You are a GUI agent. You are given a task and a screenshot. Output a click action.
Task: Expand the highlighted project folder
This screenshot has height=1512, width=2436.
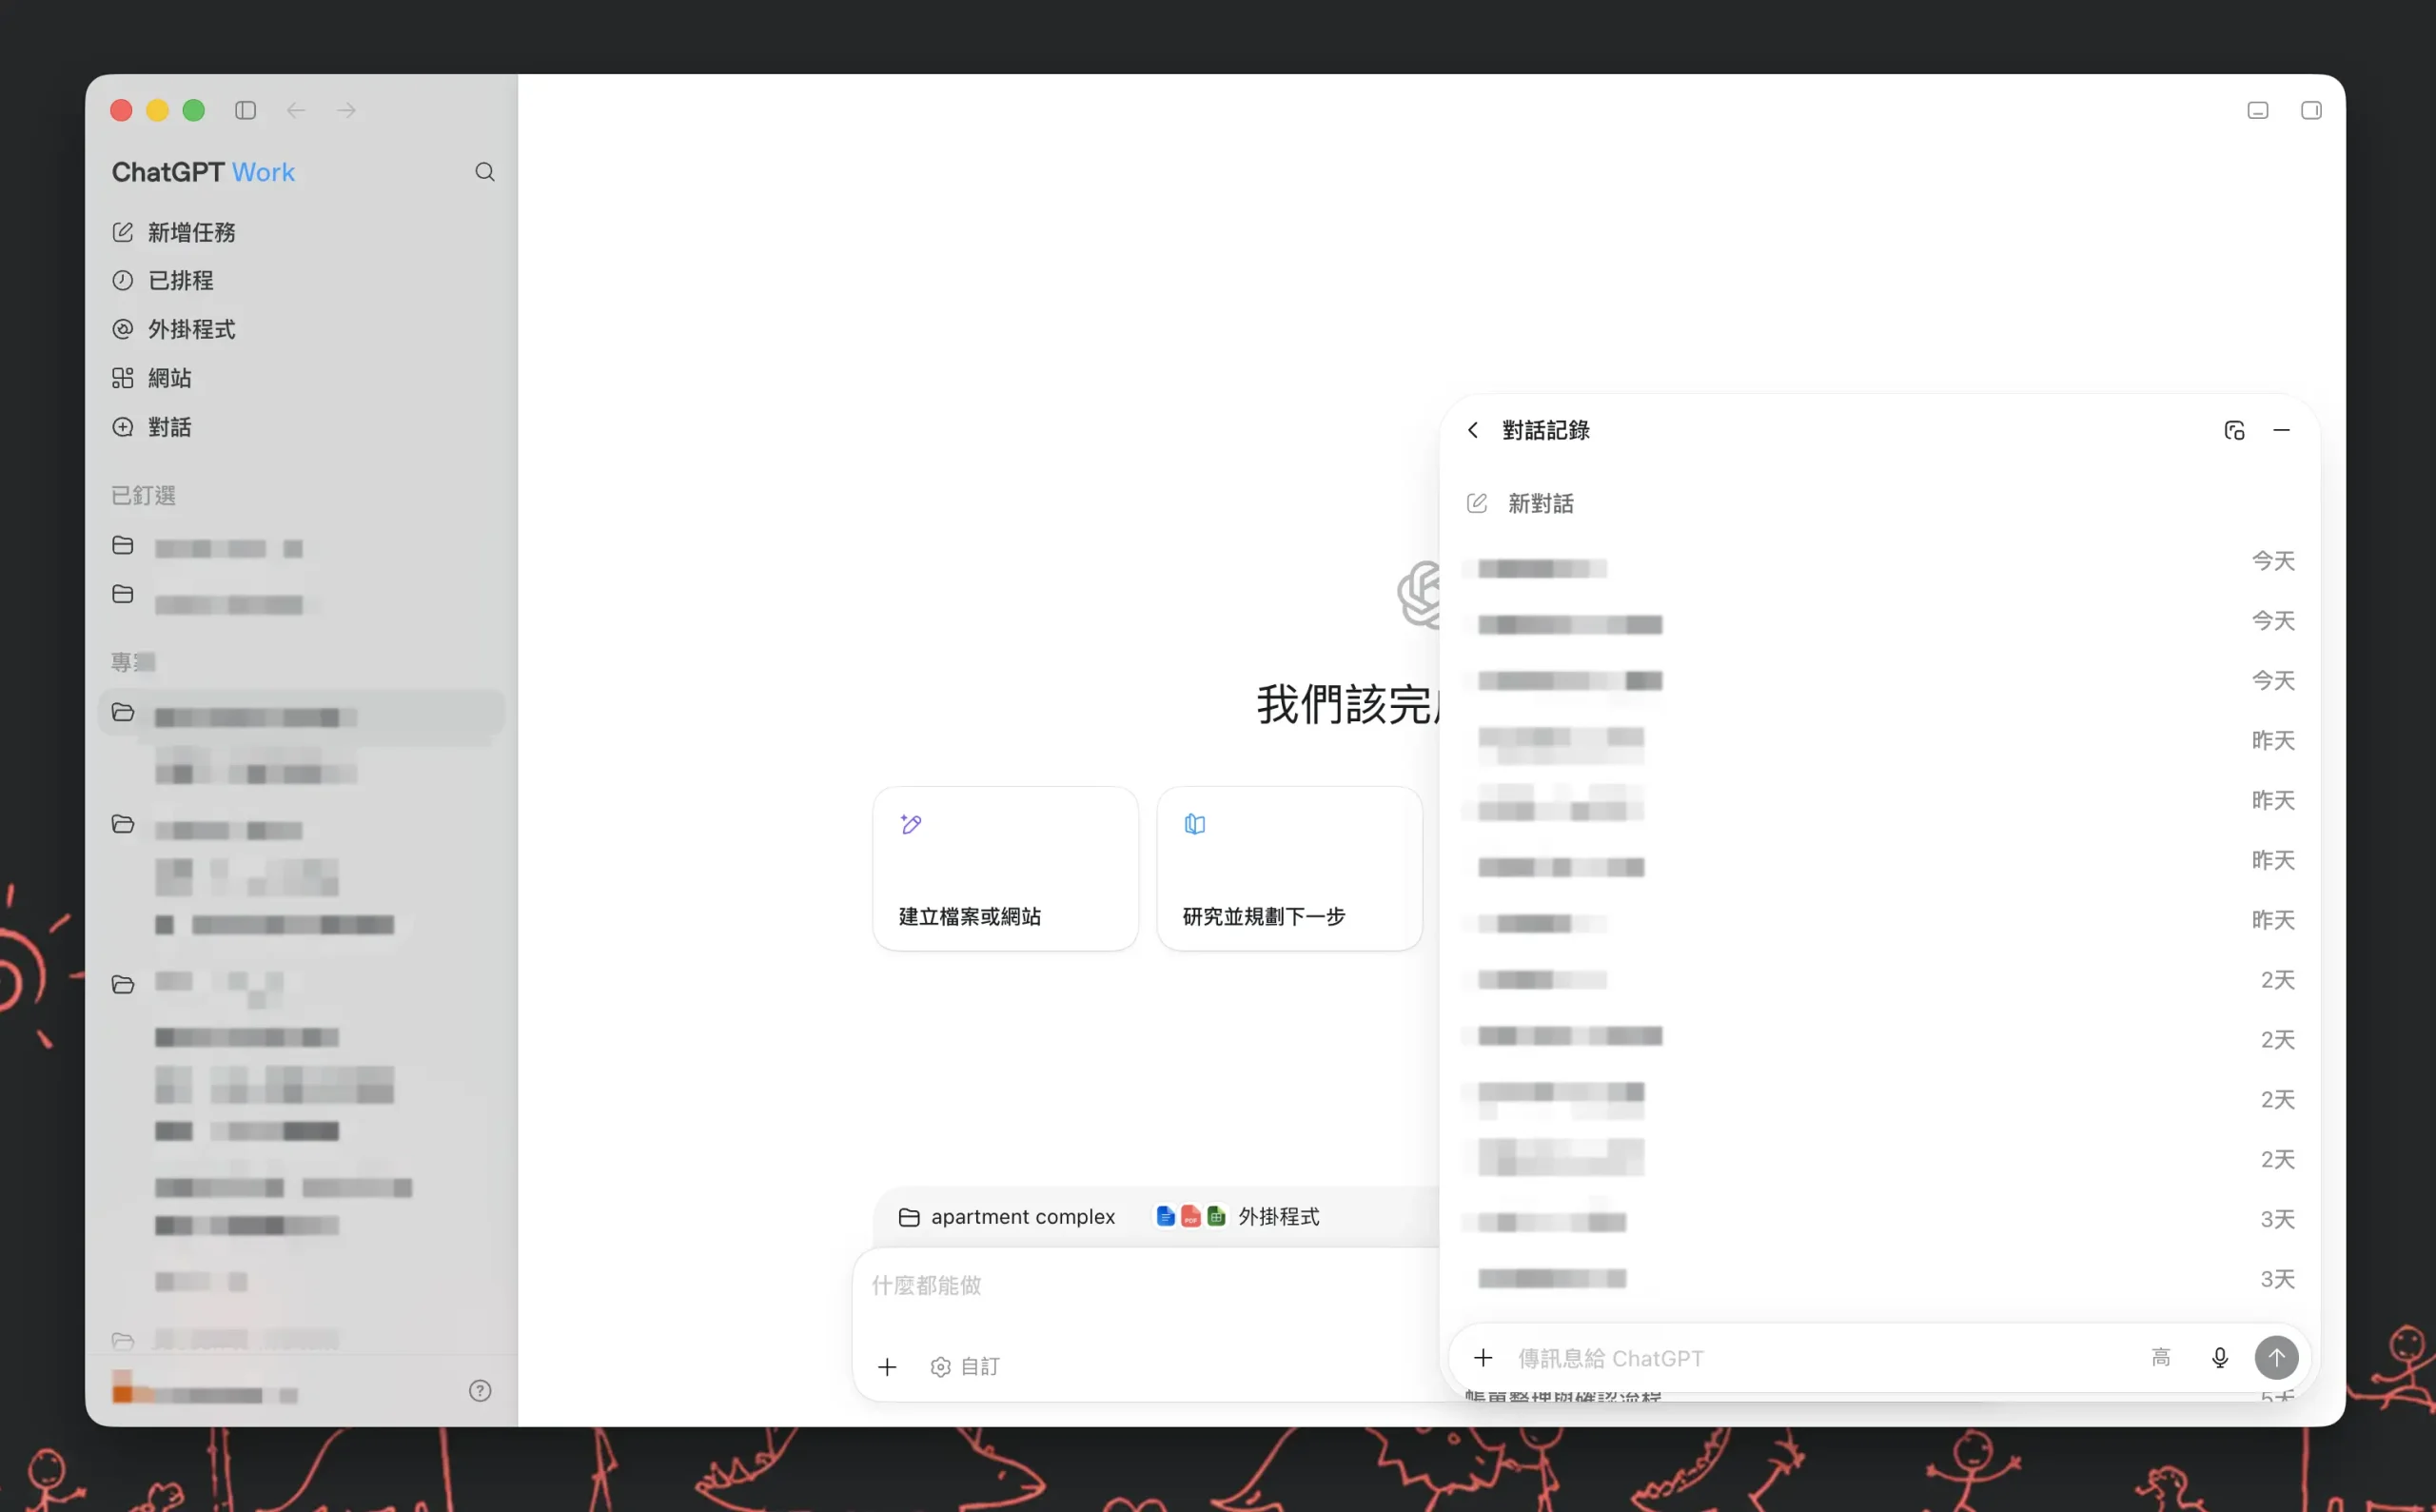302,713
